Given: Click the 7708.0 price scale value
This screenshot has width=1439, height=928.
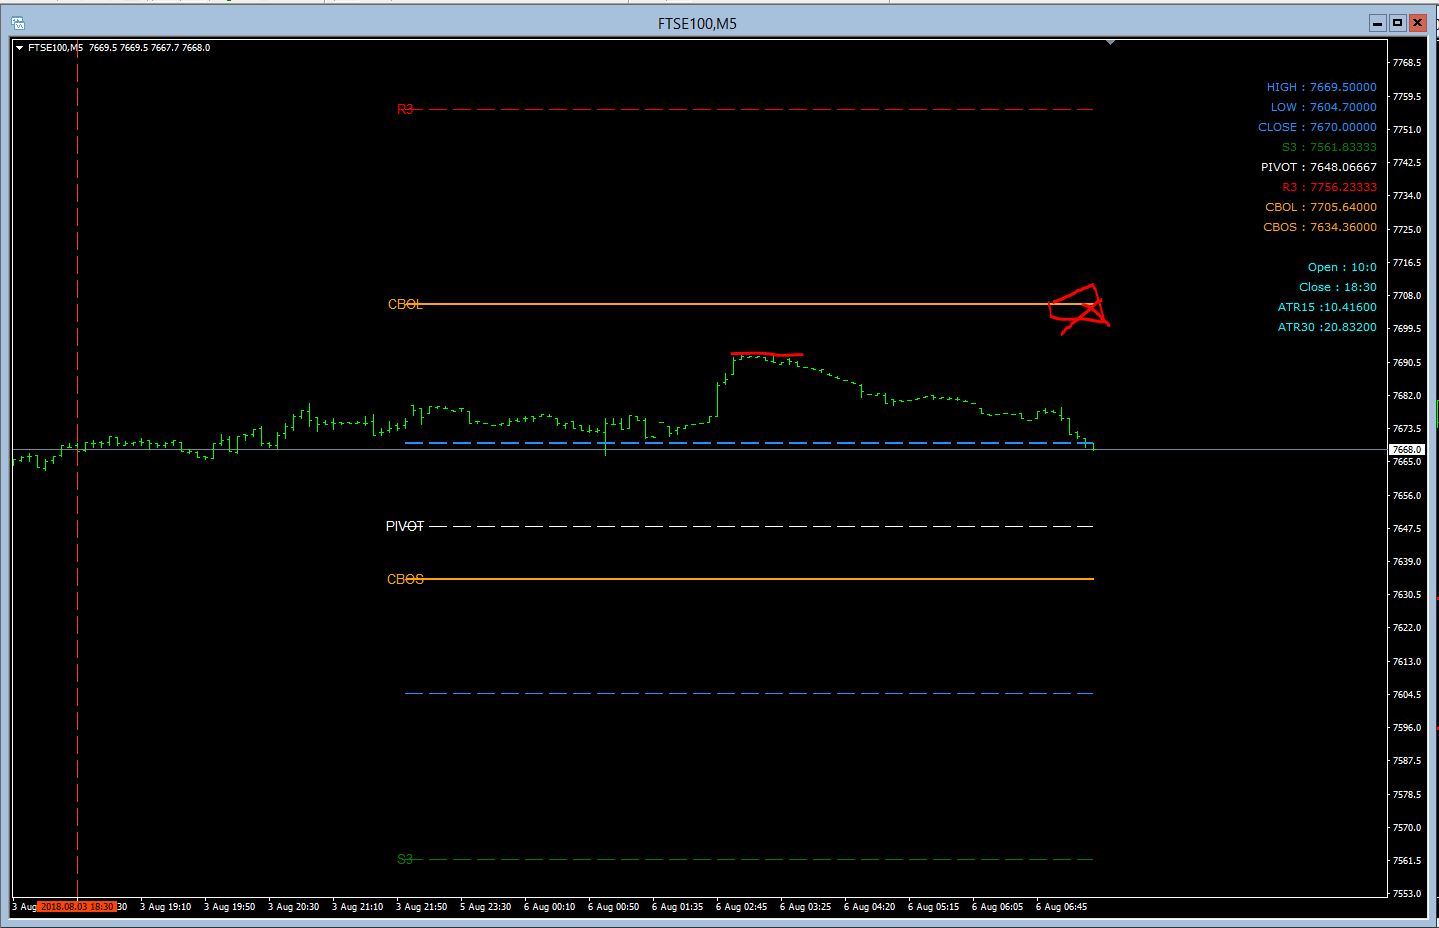Looking at the screenshot, I should tap(1406, 296).
